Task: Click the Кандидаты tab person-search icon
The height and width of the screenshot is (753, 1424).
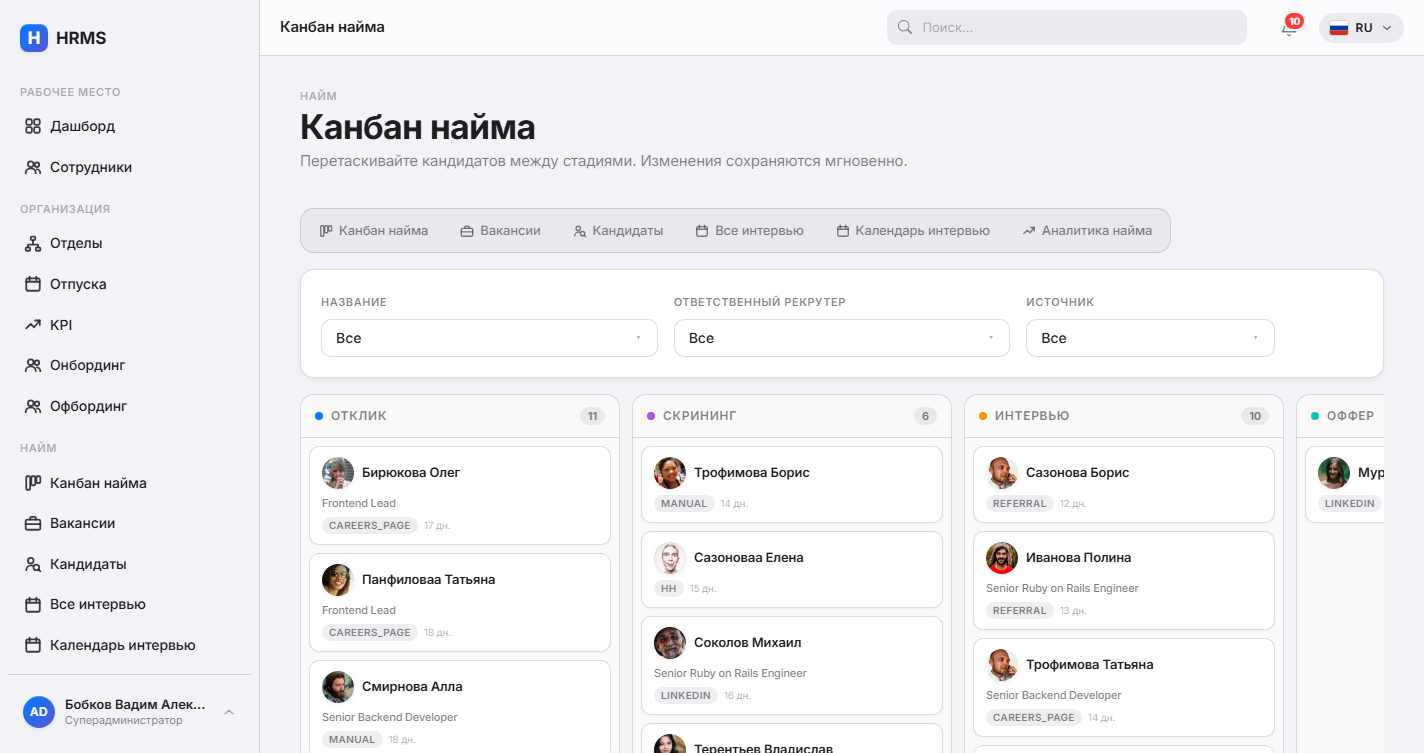Action: (580, 231)
